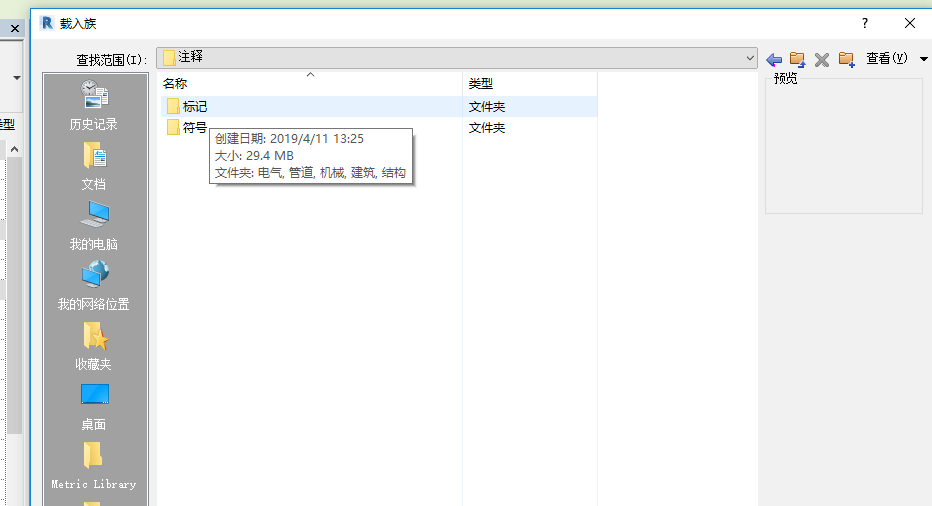Click the Revit R icon in title bar
This screenshot has width=932, height=506.
(x=47, y=23)
